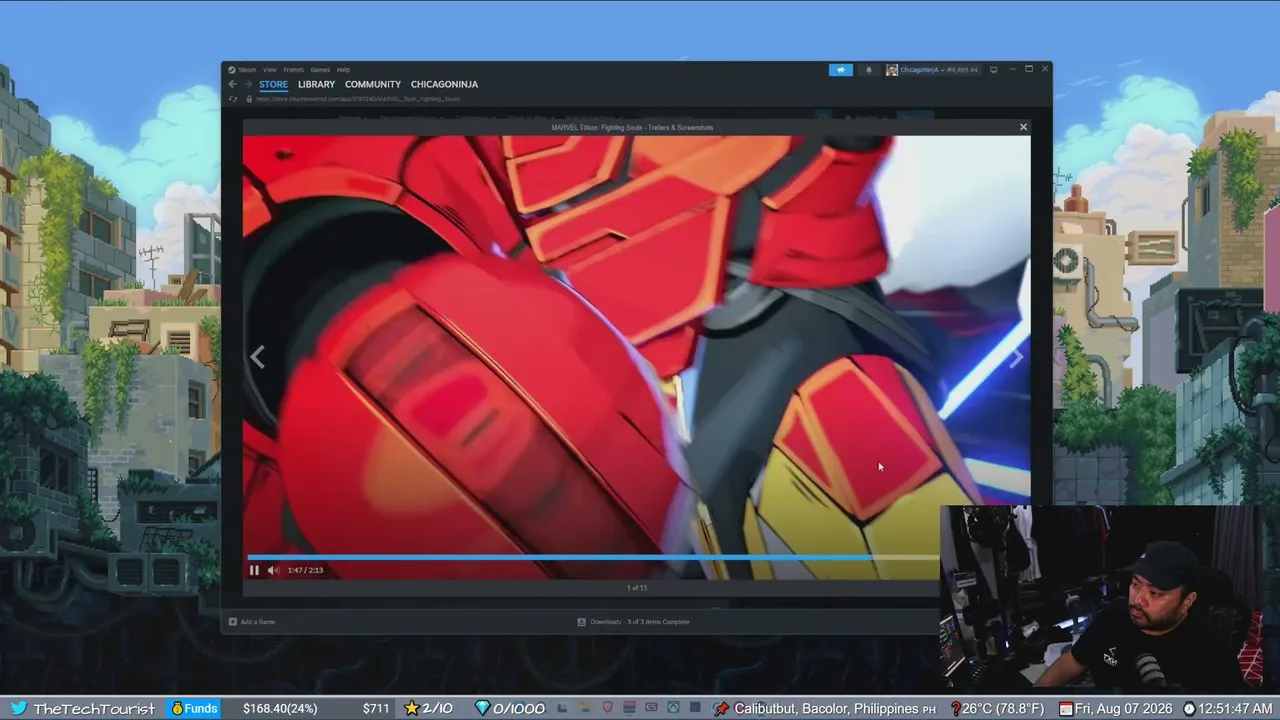Open the notifications bell

point(868,70)
